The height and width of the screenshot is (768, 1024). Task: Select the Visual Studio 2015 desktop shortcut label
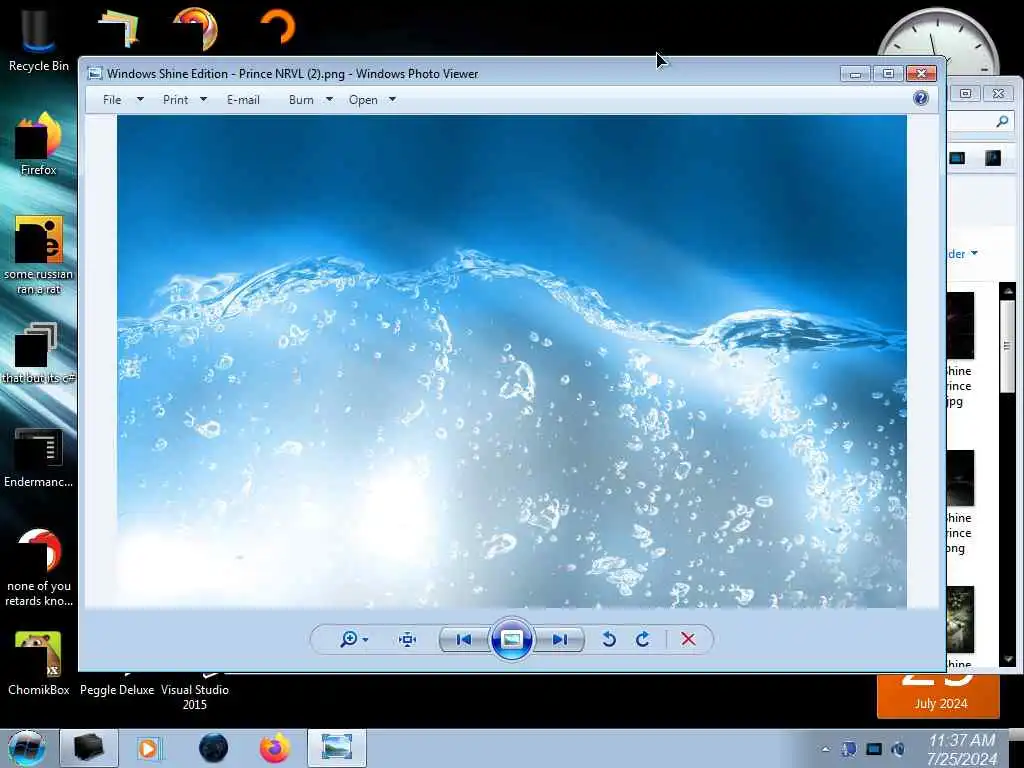point(195,697)
